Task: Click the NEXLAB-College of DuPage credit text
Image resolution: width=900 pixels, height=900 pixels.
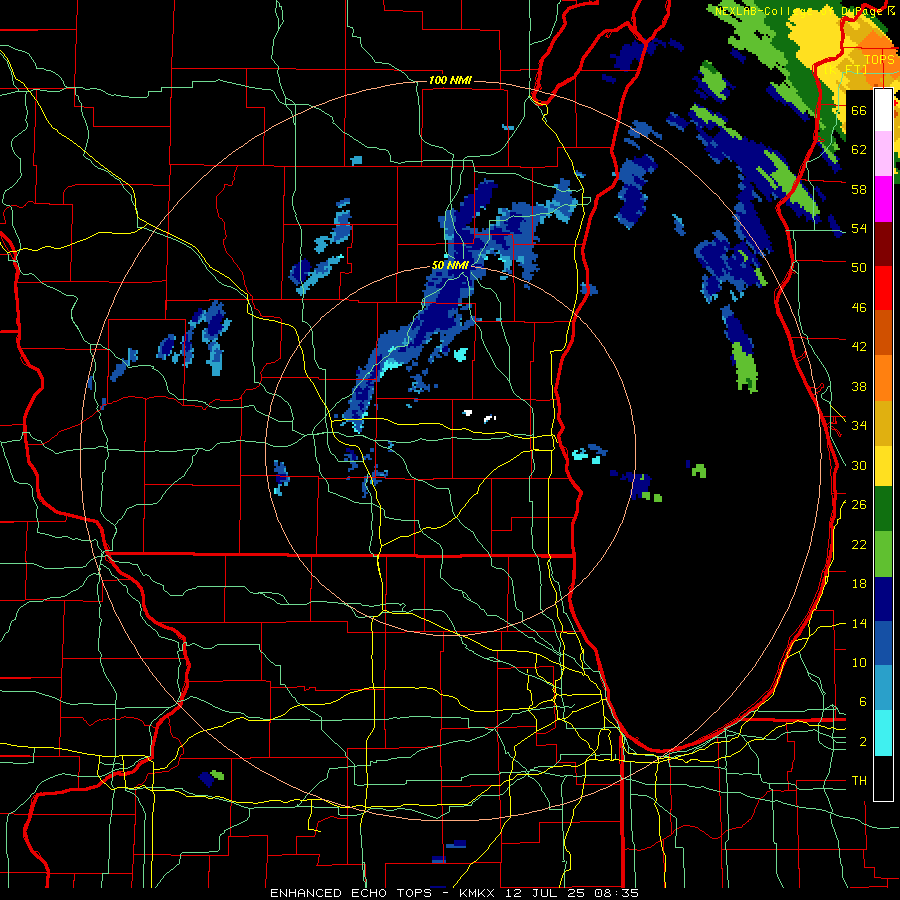Action: pos(806,11)
